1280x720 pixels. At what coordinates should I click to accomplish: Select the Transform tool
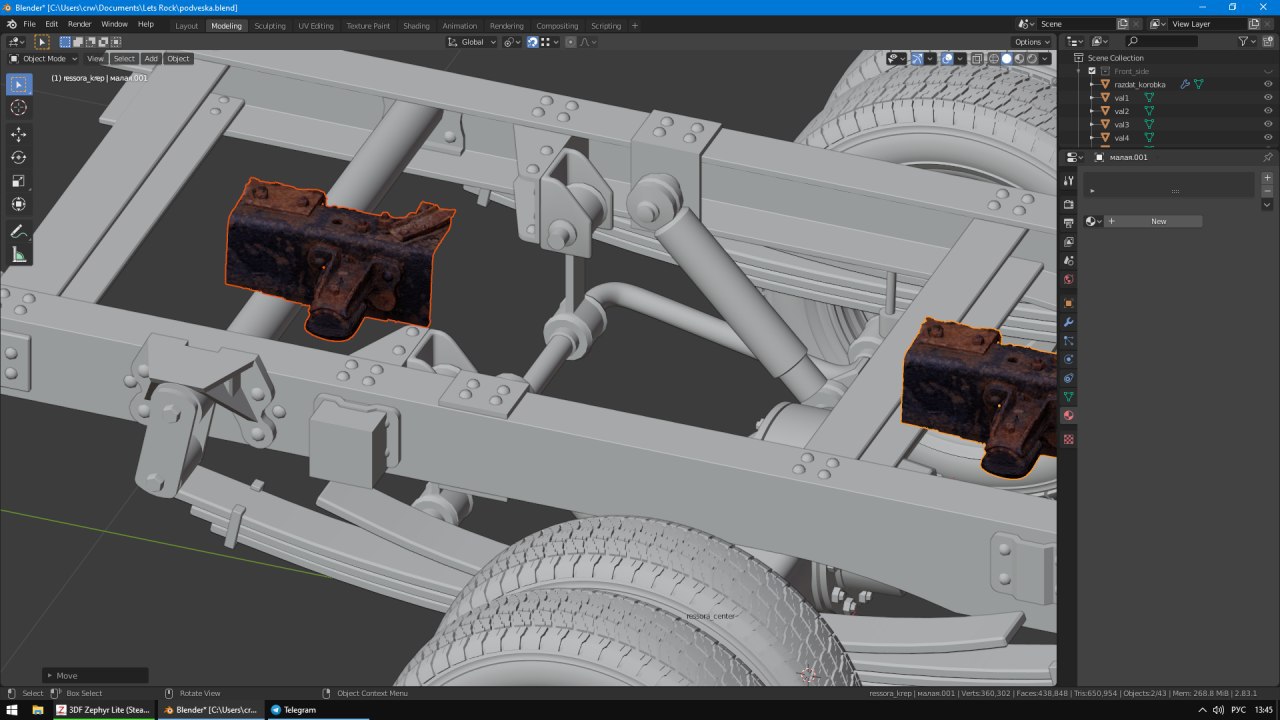pos(19,204)
